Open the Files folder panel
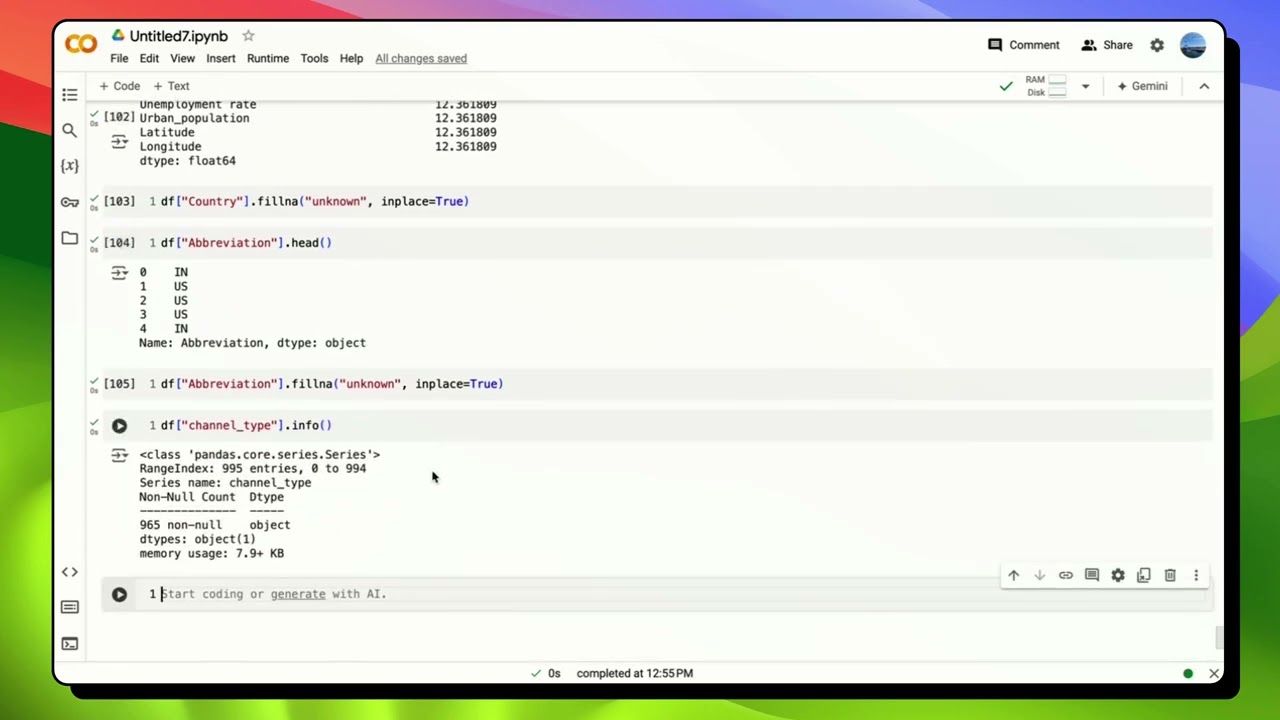 pyautogui.click(x=70, y=238)
